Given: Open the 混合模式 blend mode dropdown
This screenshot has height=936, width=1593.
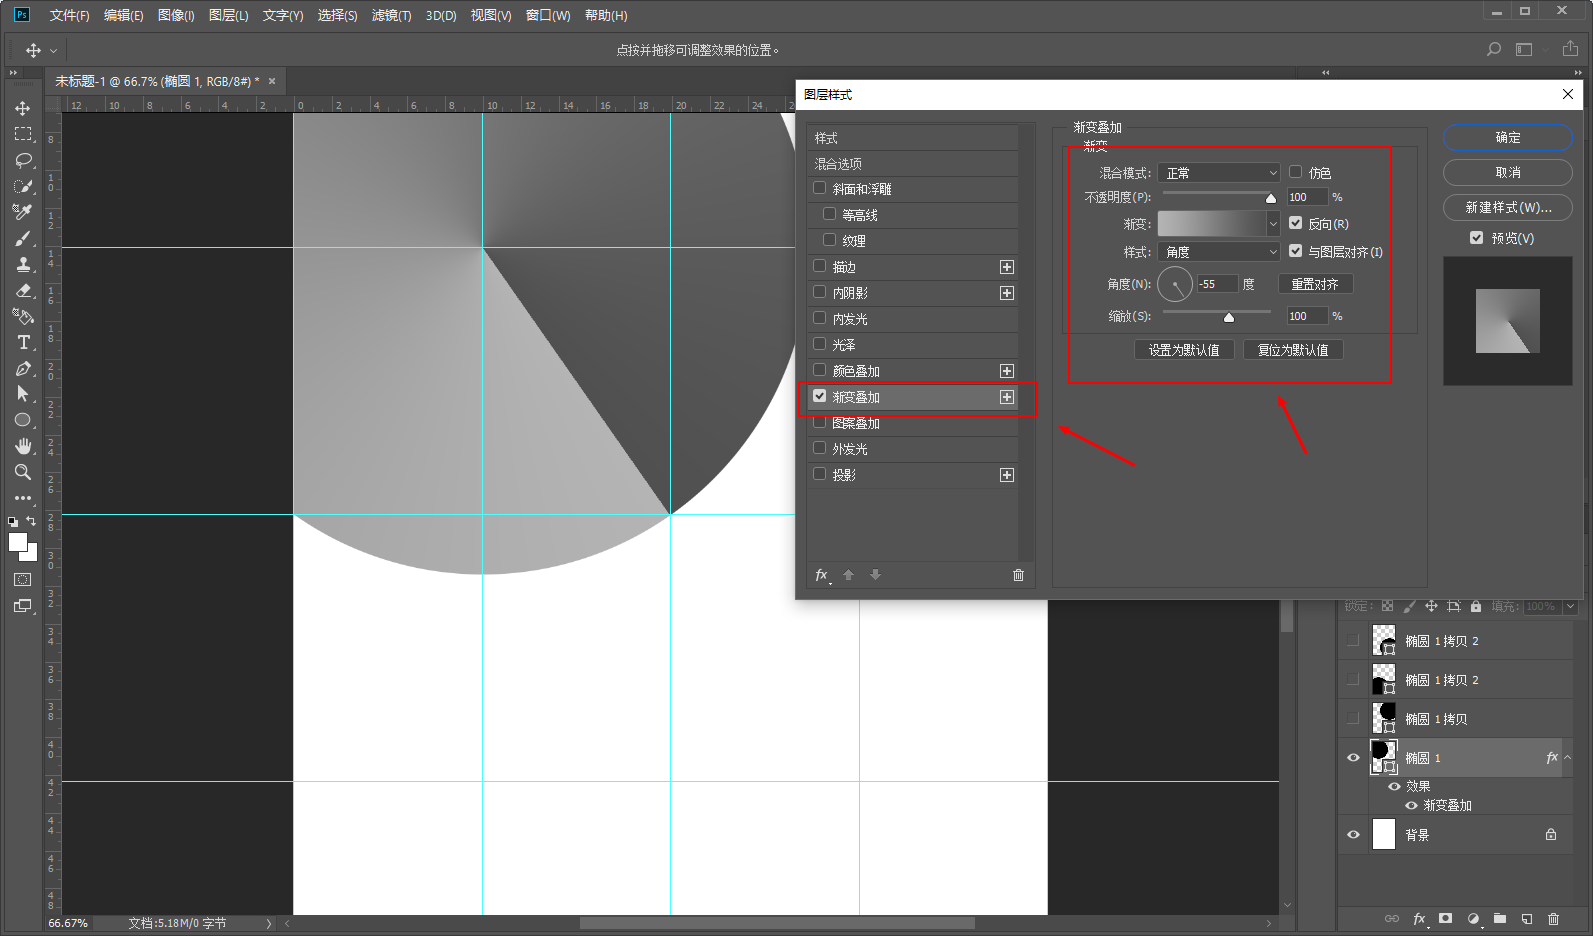Looking at the screenshot, I should 1219,173.
